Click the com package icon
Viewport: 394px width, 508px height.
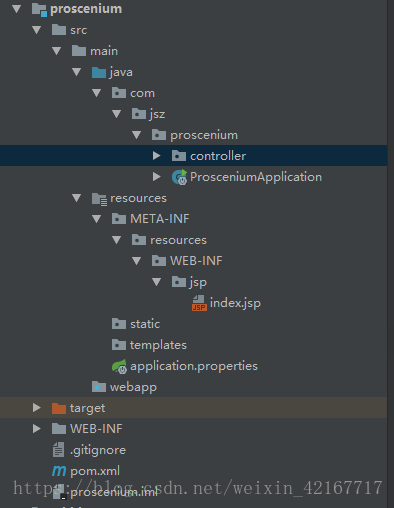tap(119, 93)
